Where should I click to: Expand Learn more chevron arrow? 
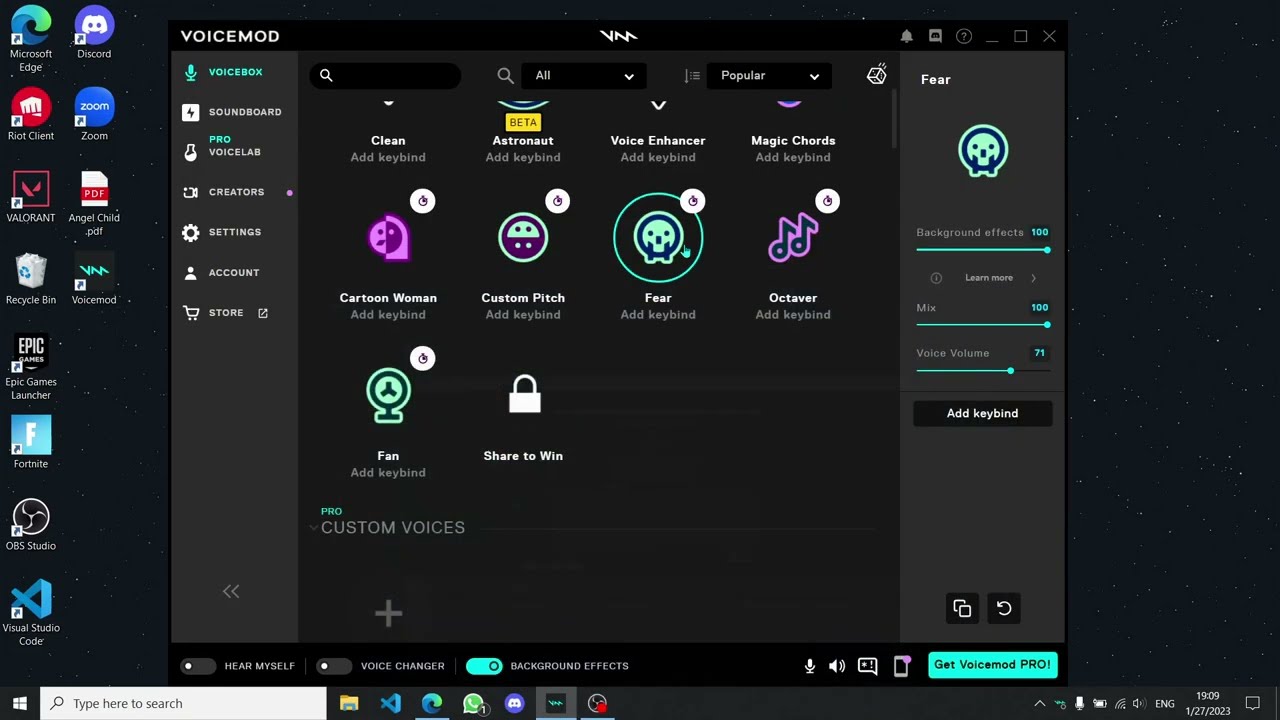coord(1033,278)
